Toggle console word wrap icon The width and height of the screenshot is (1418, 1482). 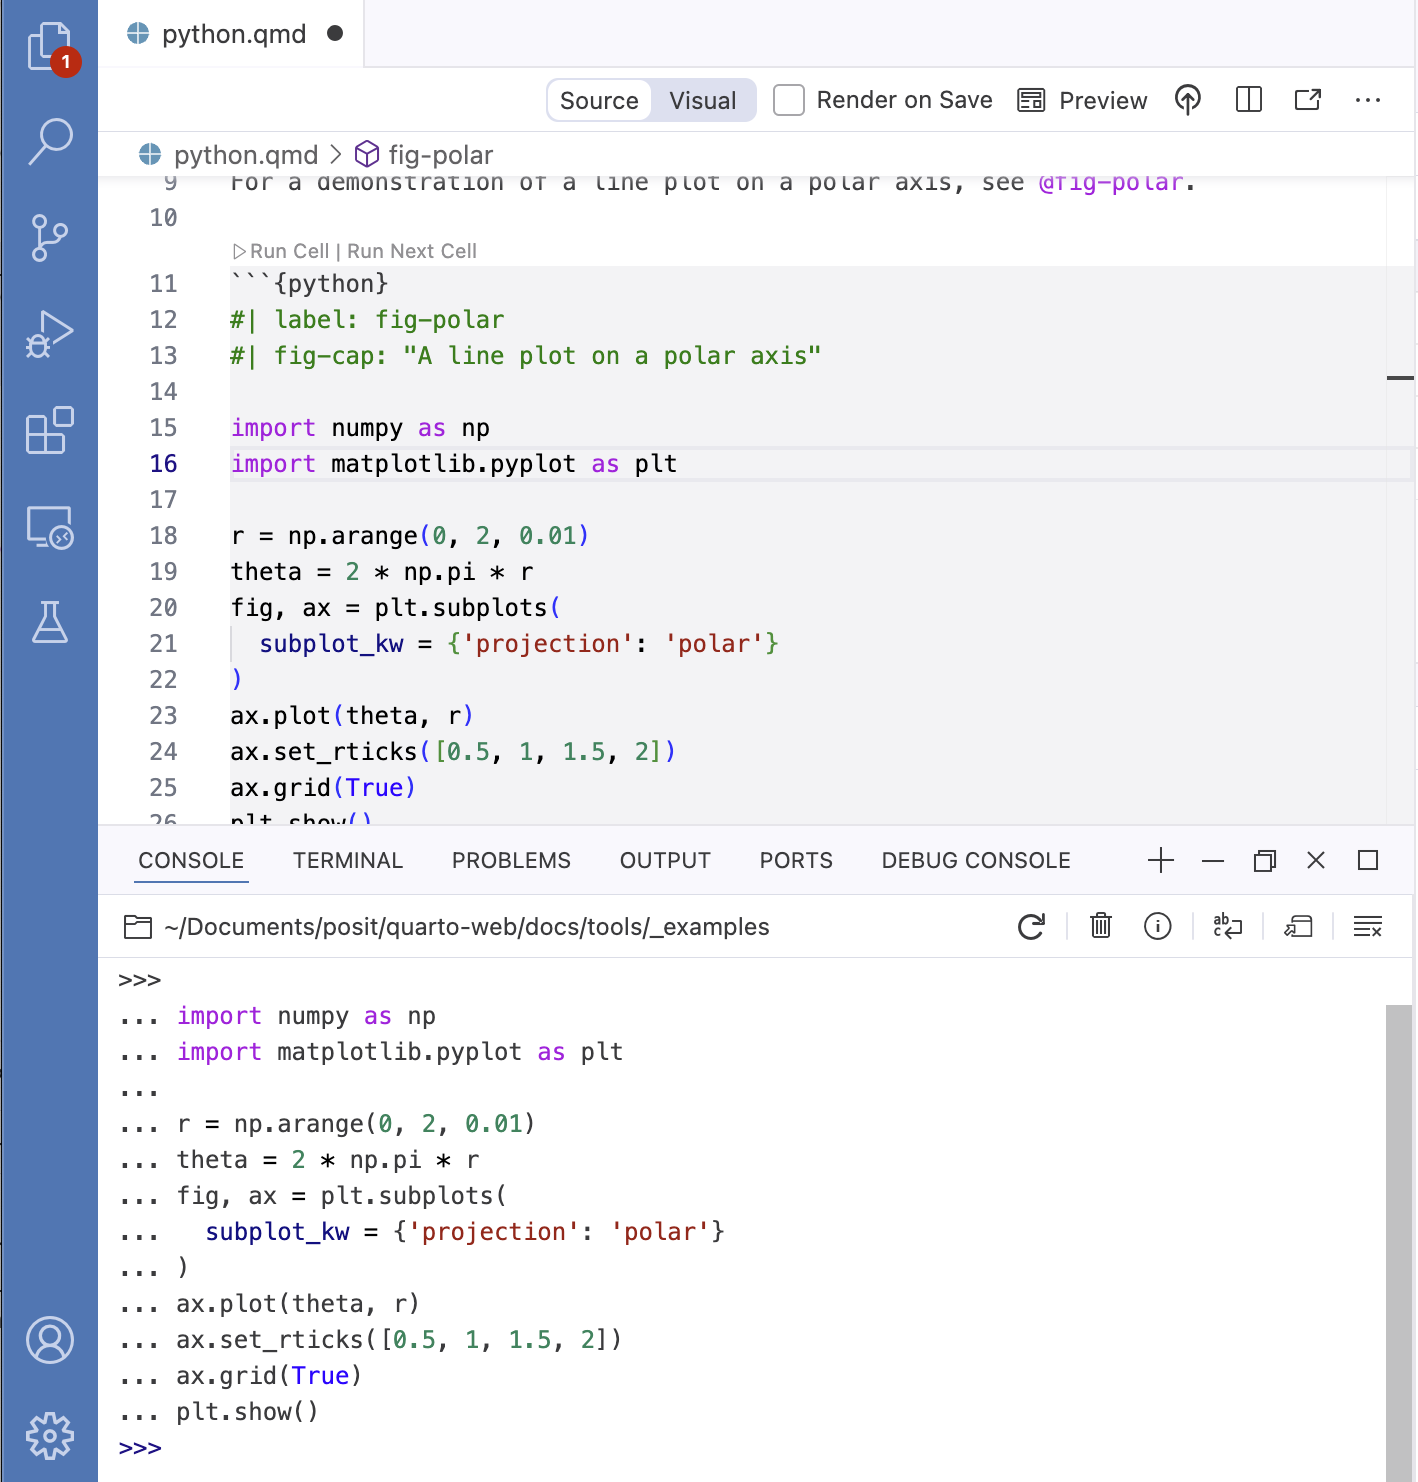[1228, 927]
